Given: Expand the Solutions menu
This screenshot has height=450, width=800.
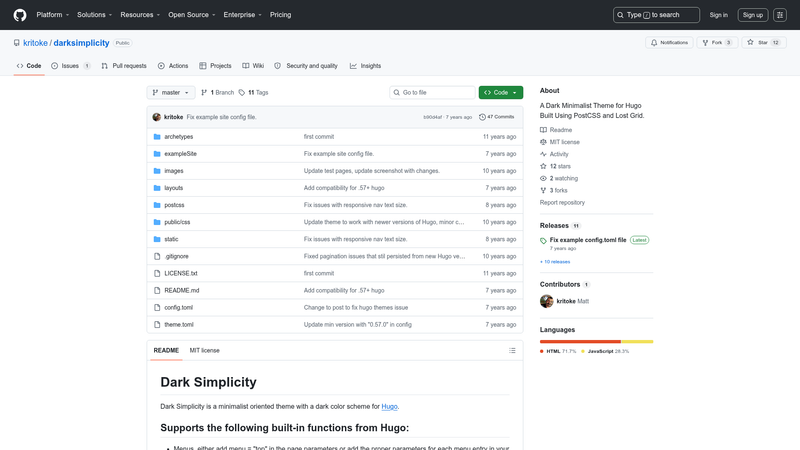Looking at the screenshot, I should [x=94, y=15].
